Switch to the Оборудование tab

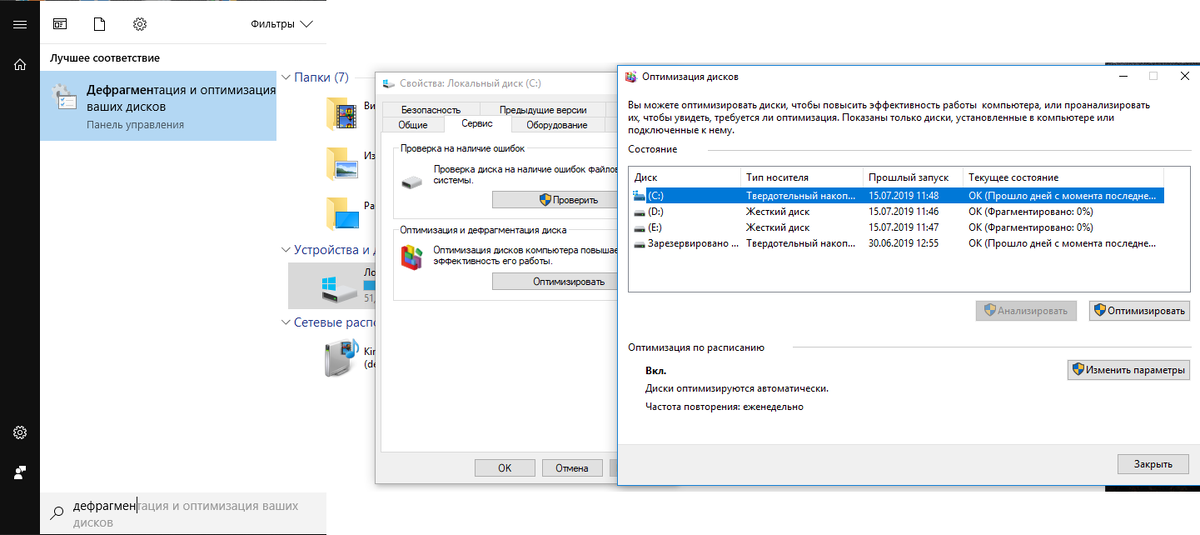pos(557,125)
